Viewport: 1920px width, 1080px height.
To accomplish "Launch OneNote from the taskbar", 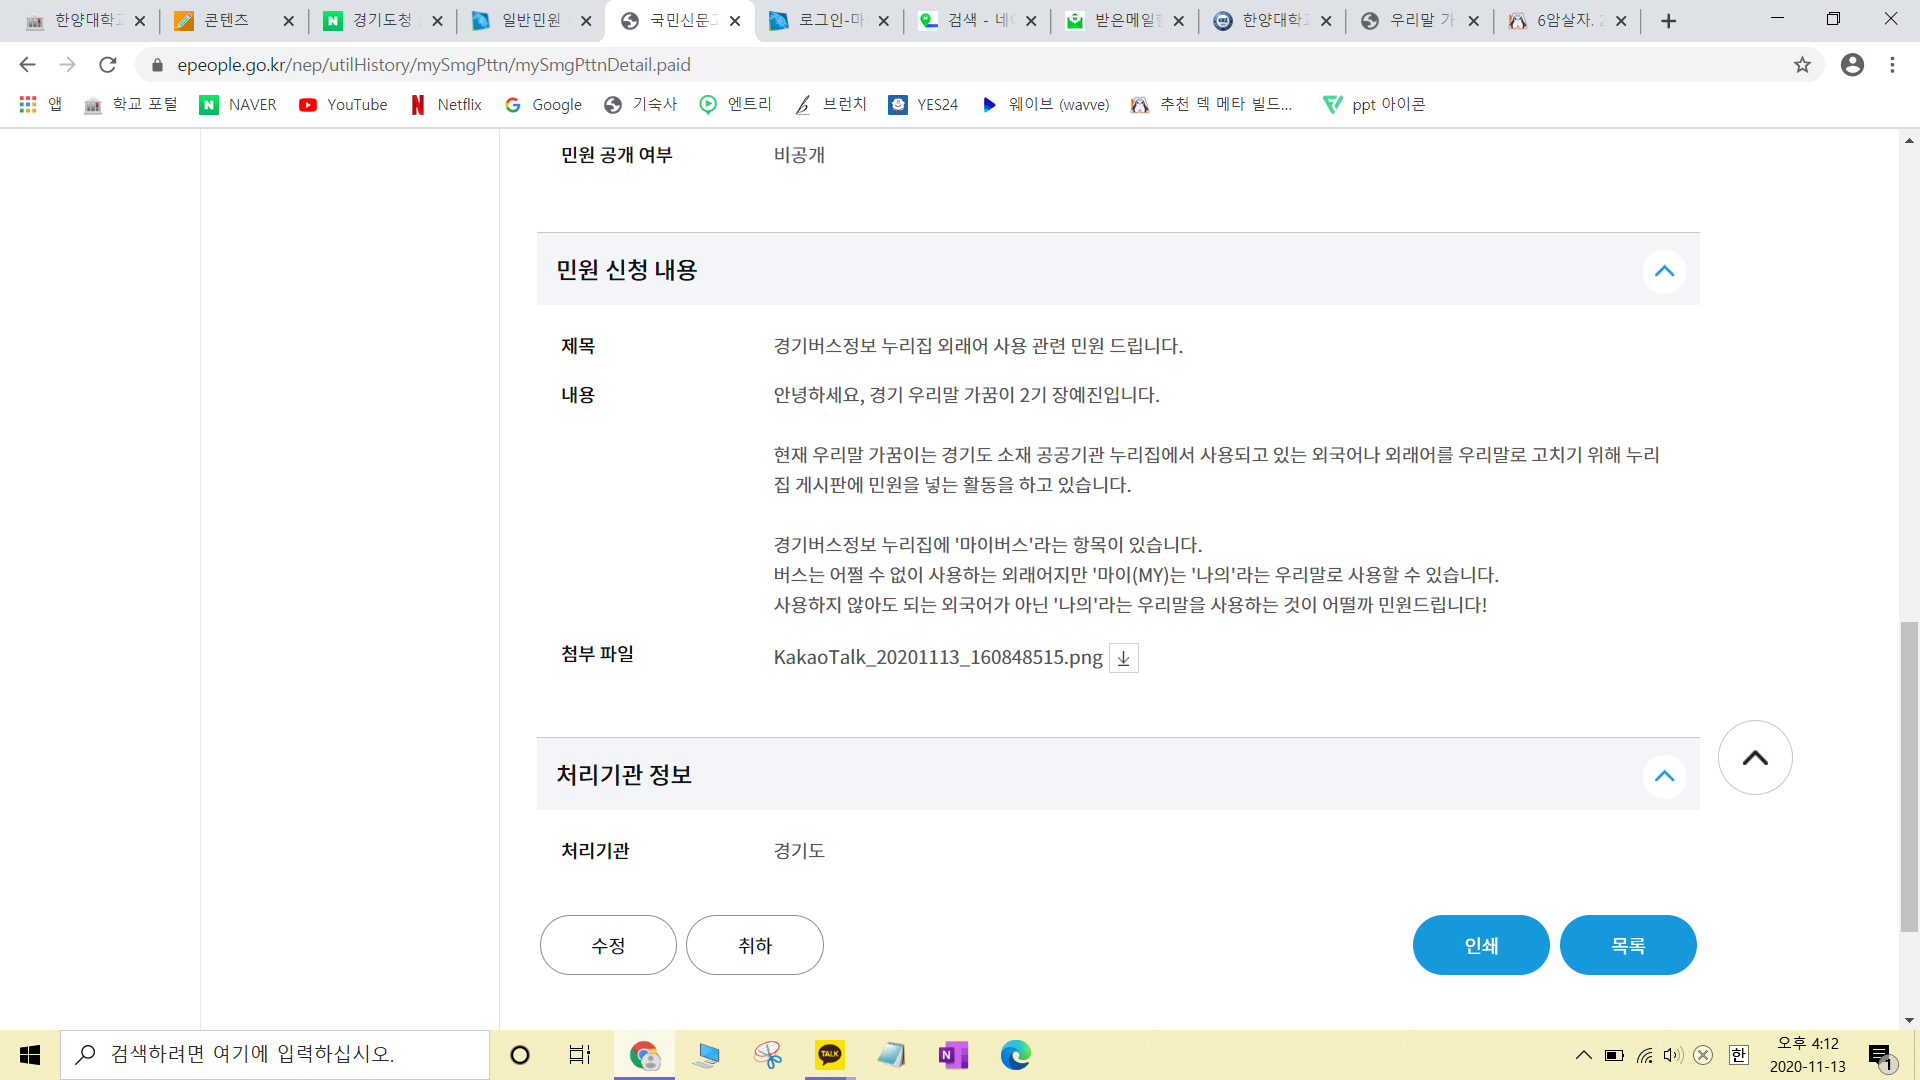I will (x=952, y=1055).
